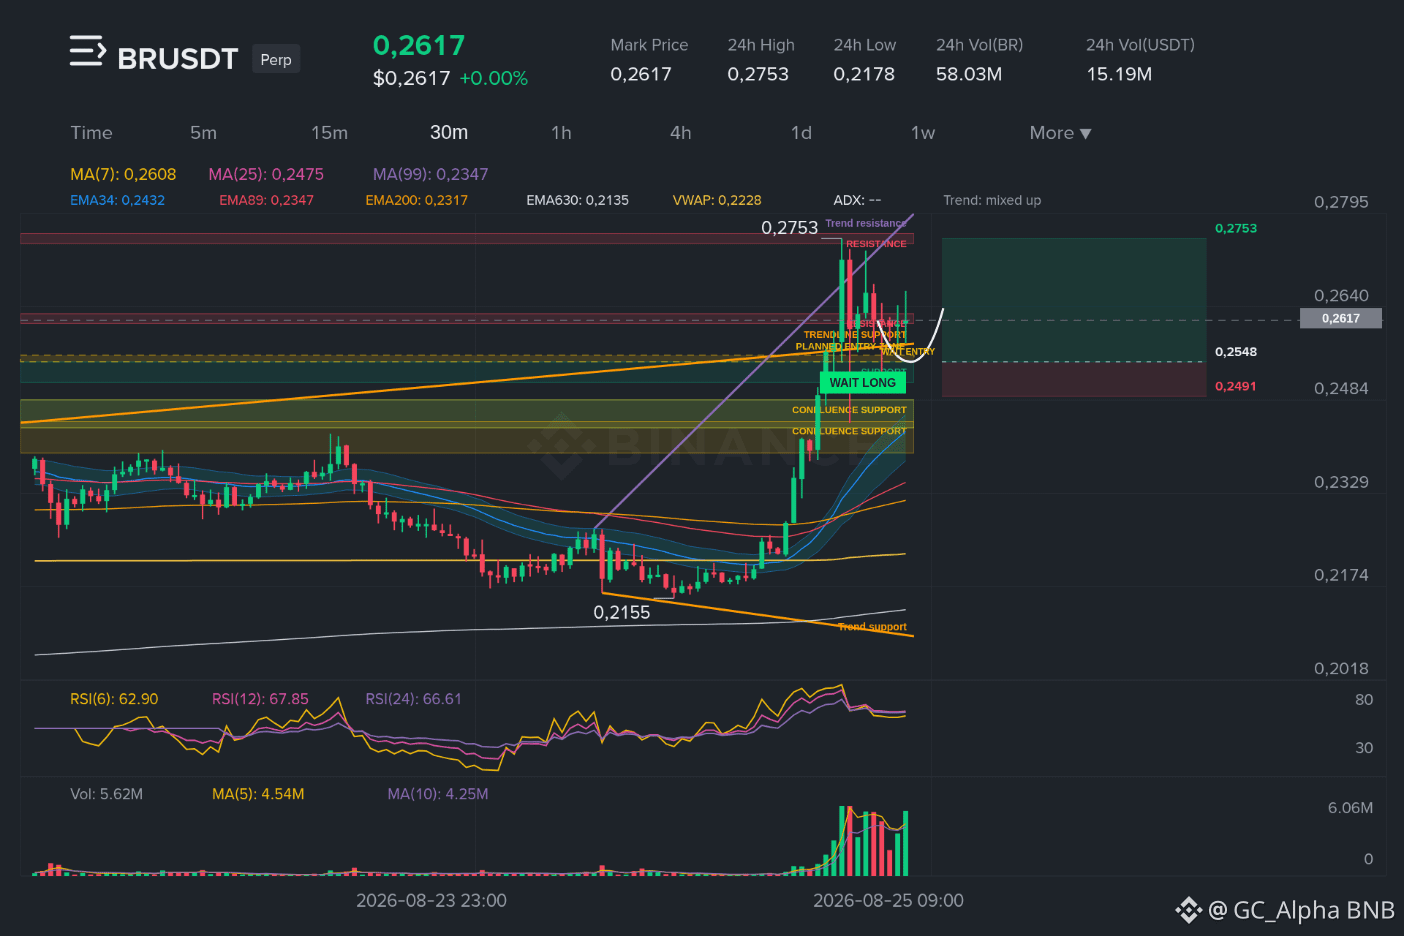Image resolution: width=1404 pixels, height=936 pixels.
Task: Switch to the 15m timeframe
Action: (x=329, y=133)
